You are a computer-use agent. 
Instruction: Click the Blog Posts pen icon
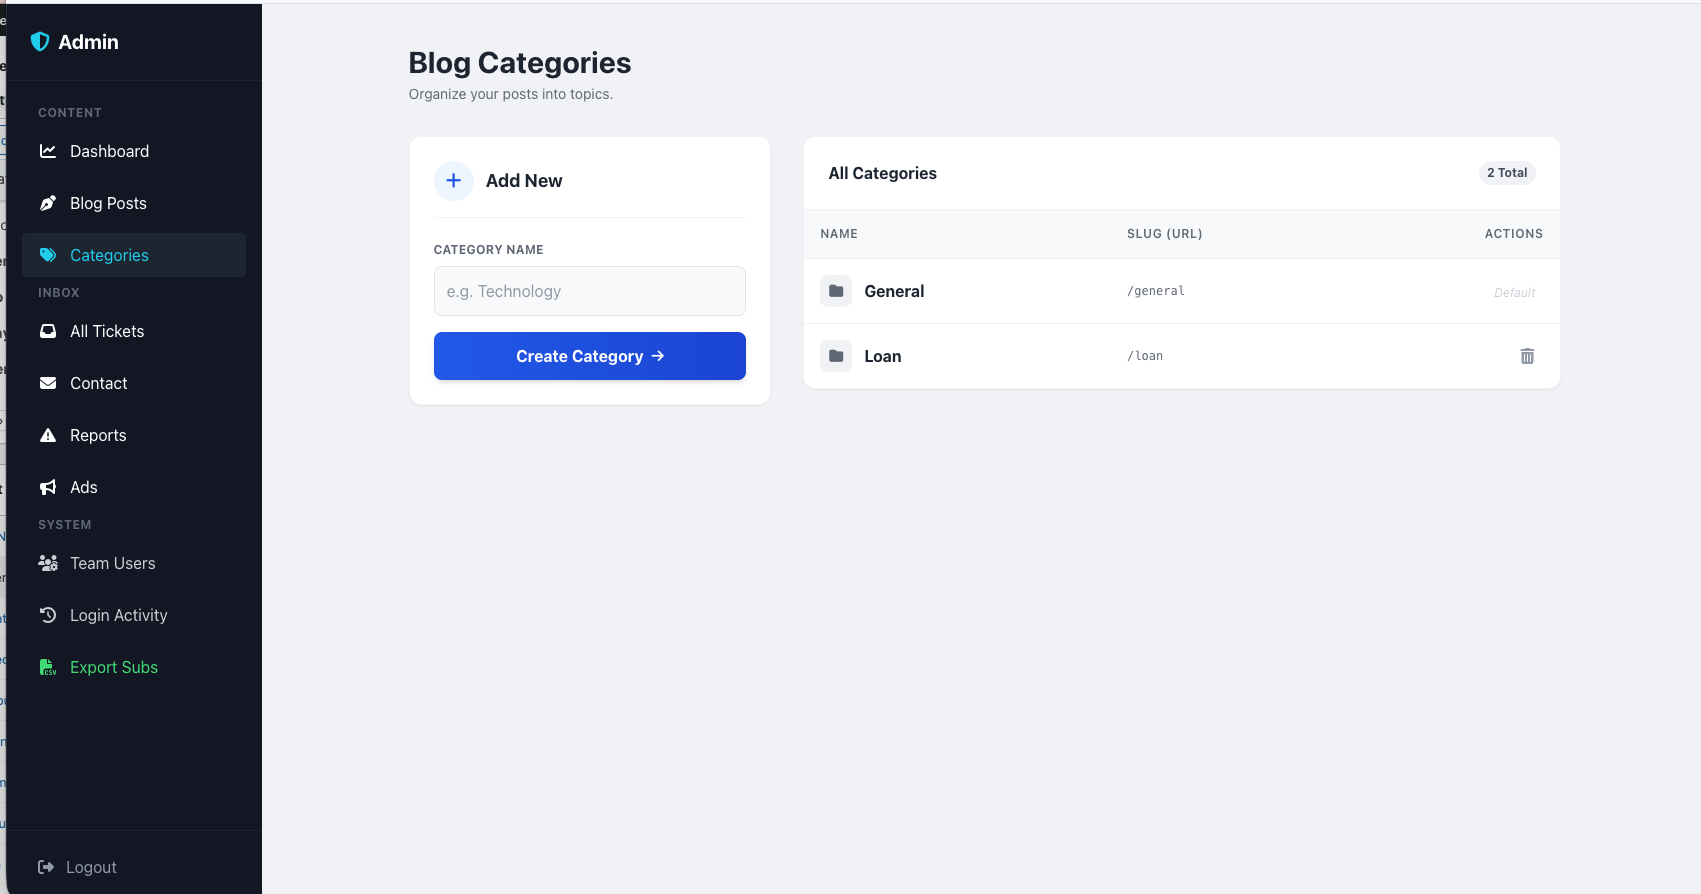(x=48, y=203)
